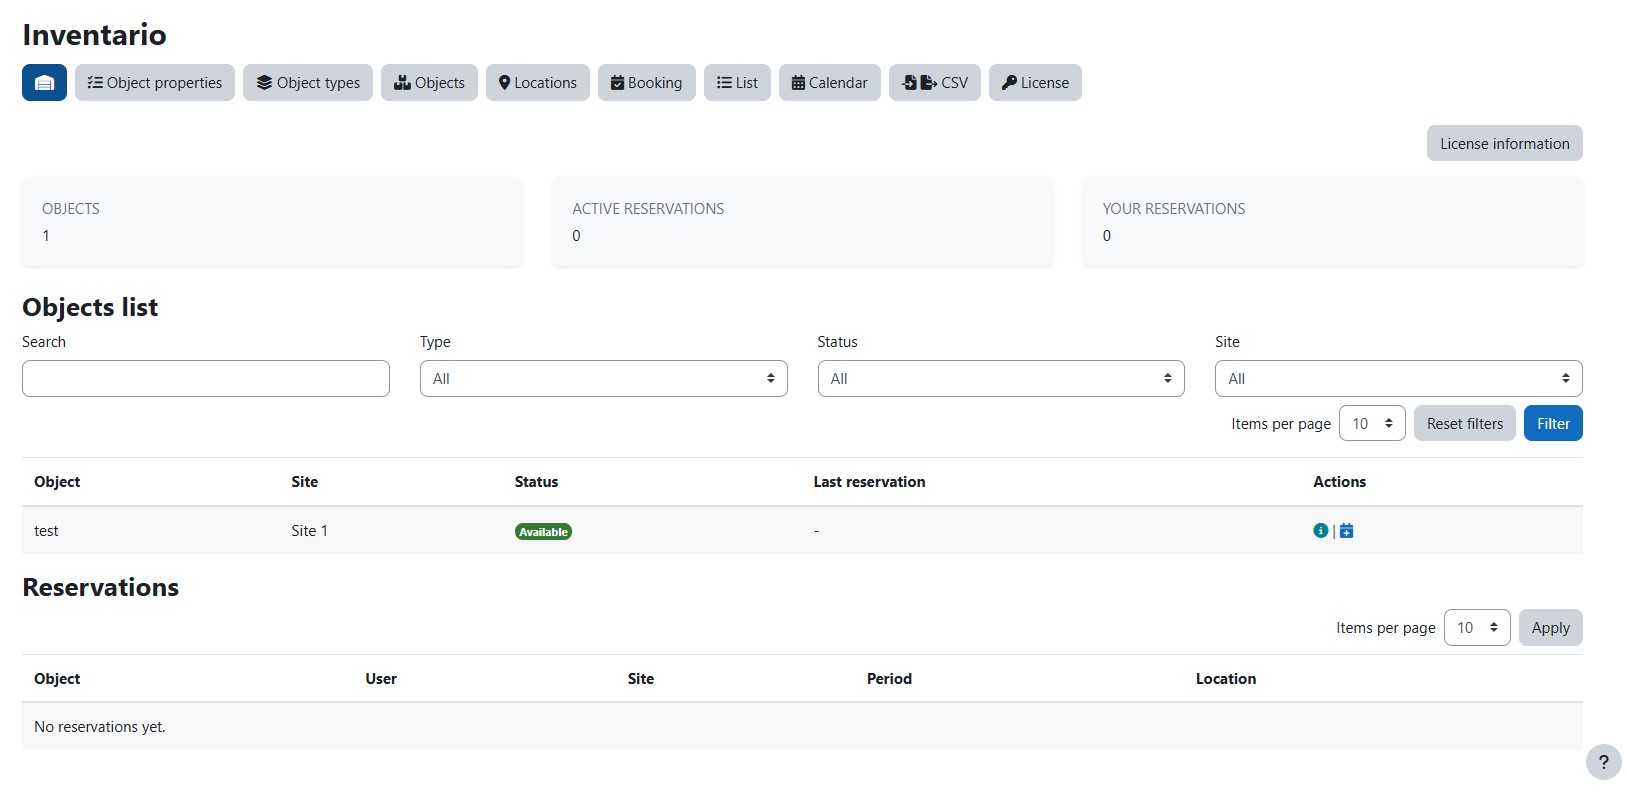The width and height of the screenshot is (1627, 803).
Task: Click the Reset filters button
Action: 1464,424
